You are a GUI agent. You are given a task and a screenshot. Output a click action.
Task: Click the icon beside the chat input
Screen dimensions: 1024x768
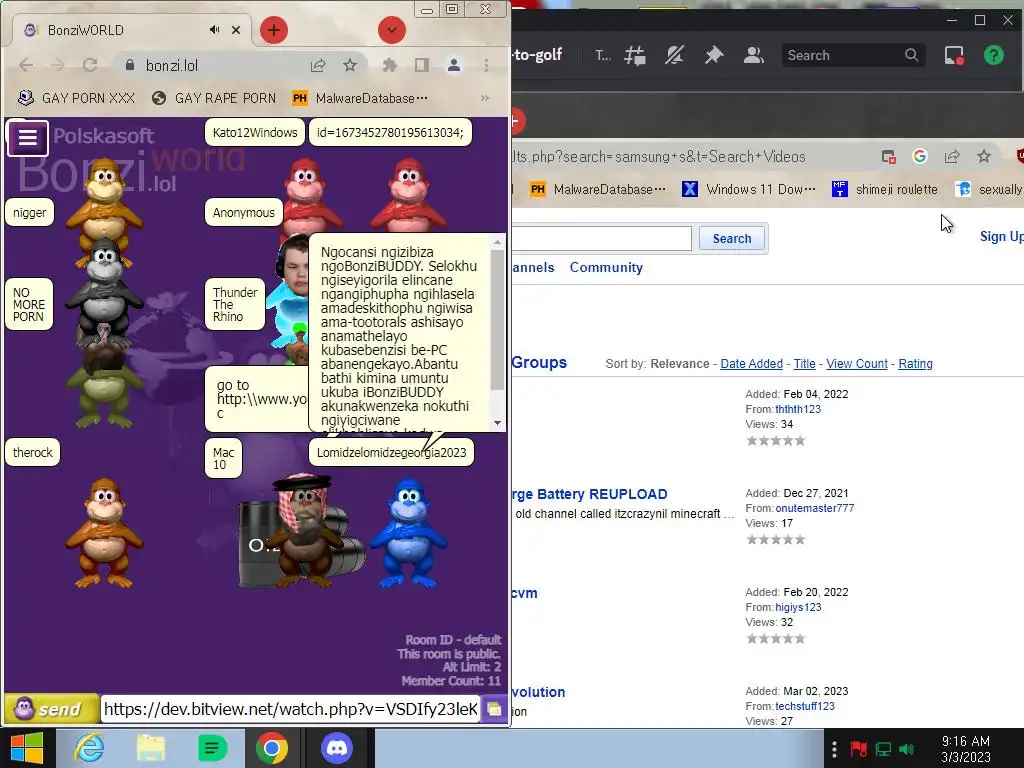coord(494,709)
